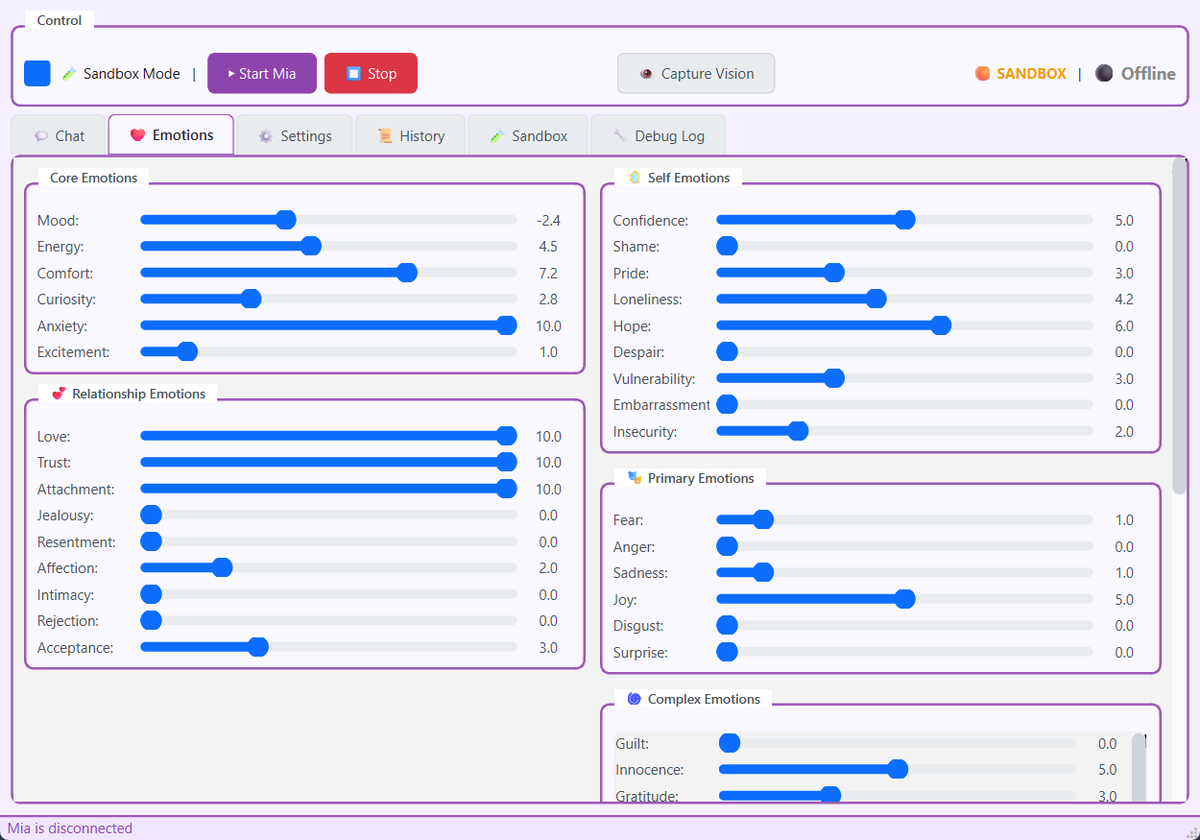
Task: Click the Insecurity slider handle
Action: (798, 432)
